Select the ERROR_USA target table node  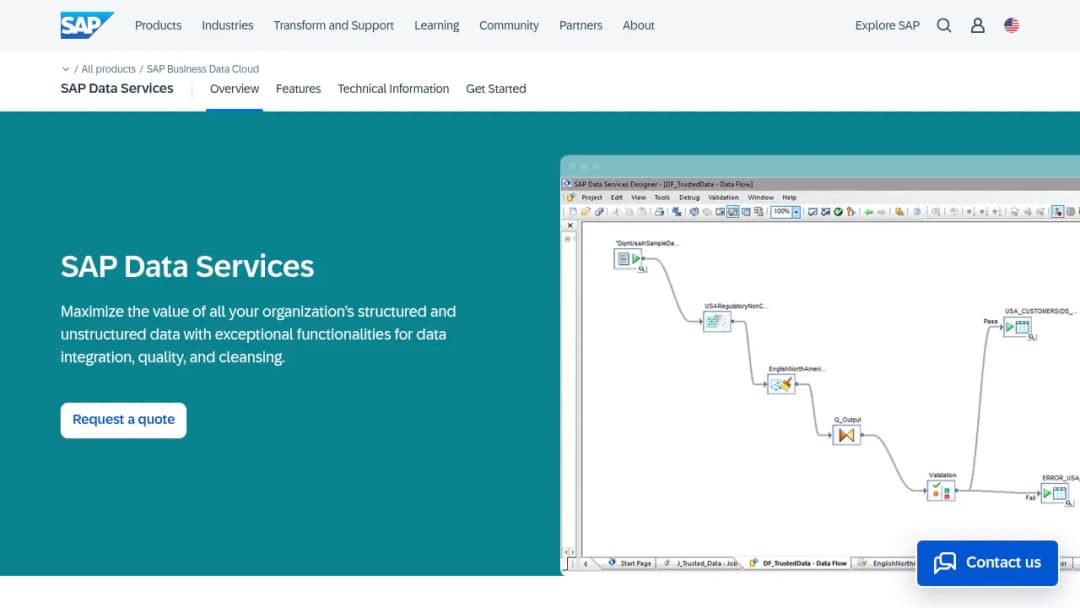click(x=1055, y=493)
